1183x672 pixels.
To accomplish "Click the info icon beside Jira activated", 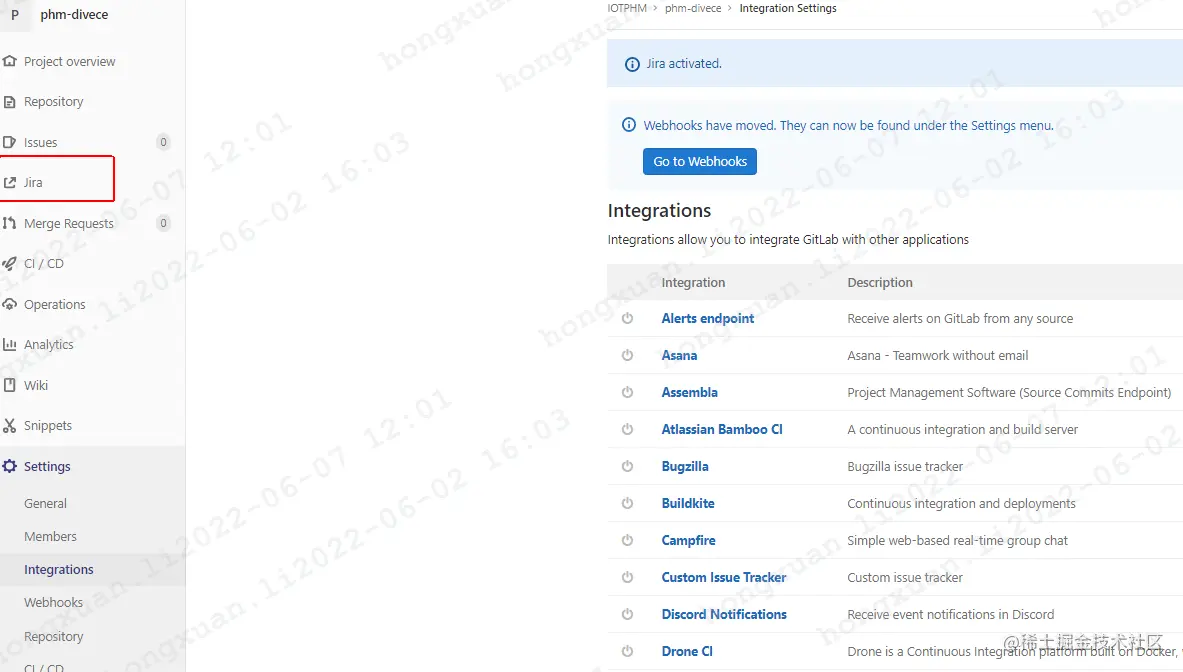I will 632,64.
